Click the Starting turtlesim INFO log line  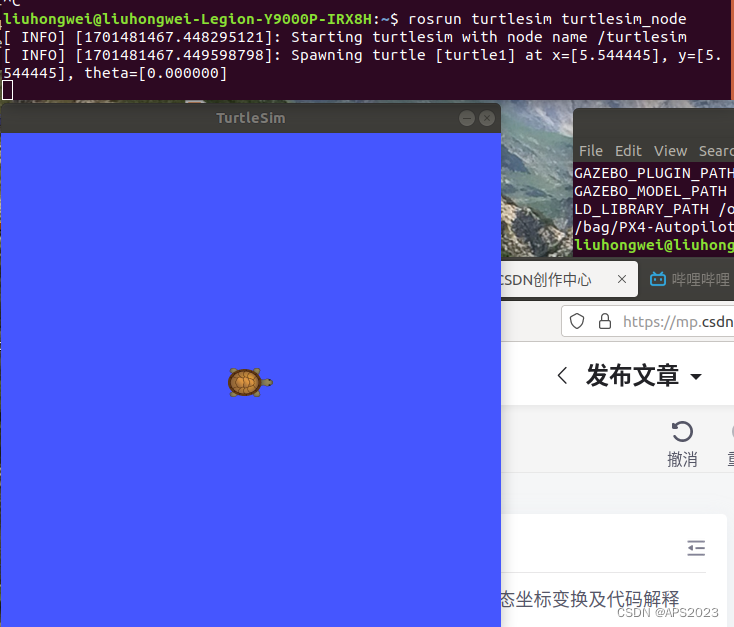(345, 37)
